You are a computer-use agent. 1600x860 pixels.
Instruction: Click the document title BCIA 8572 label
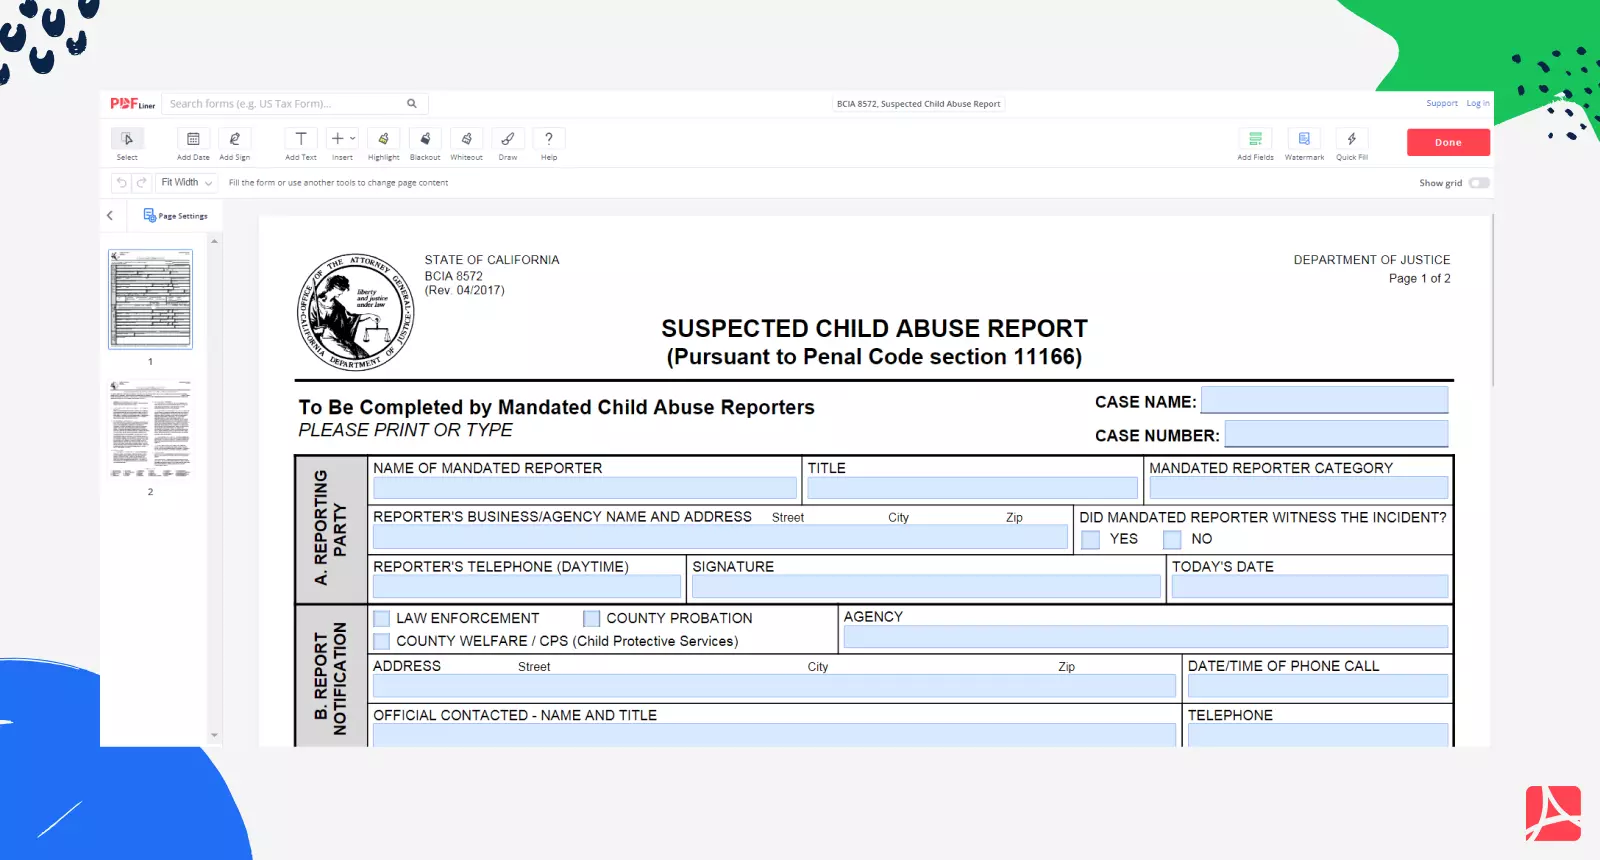918,104
